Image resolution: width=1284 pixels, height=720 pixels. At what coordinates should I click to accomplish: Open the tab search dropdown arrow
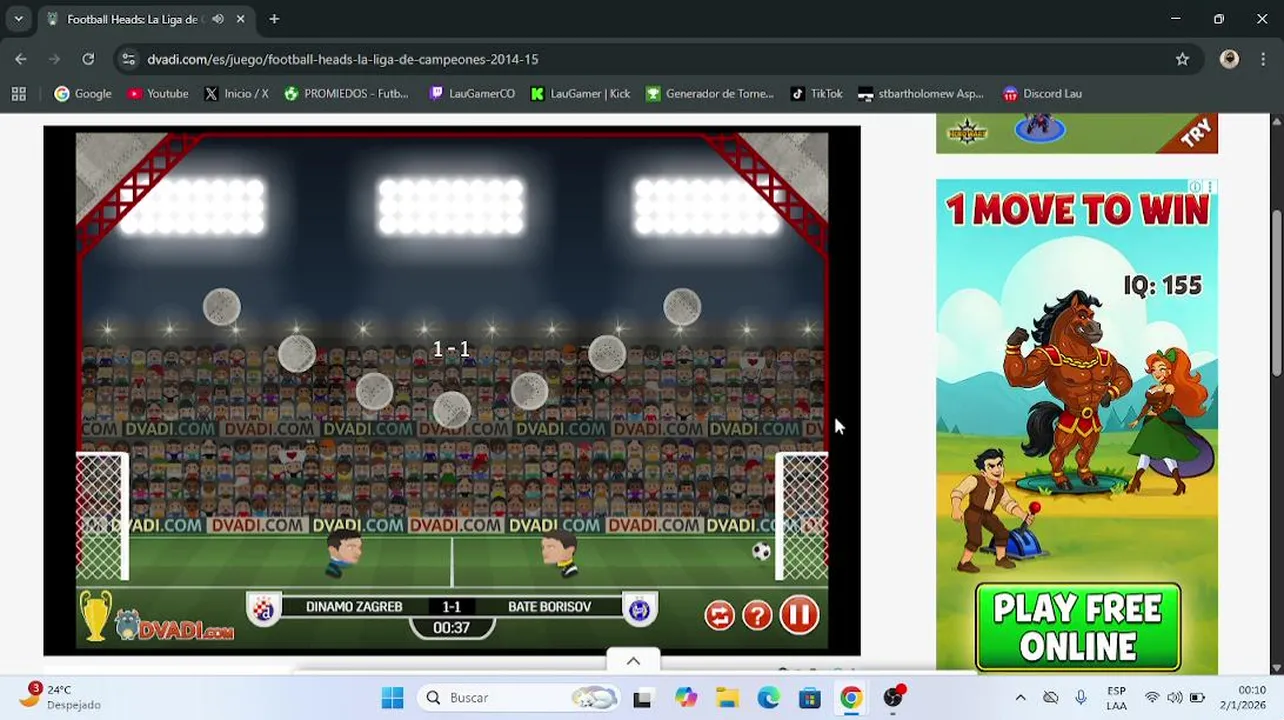click(x=18, y=19)
